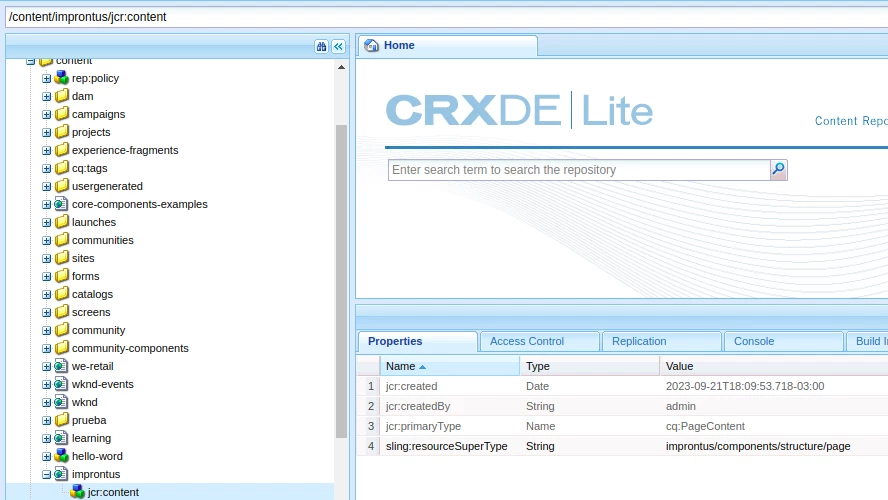Click the hello-word node icon

tap(61, 456)
